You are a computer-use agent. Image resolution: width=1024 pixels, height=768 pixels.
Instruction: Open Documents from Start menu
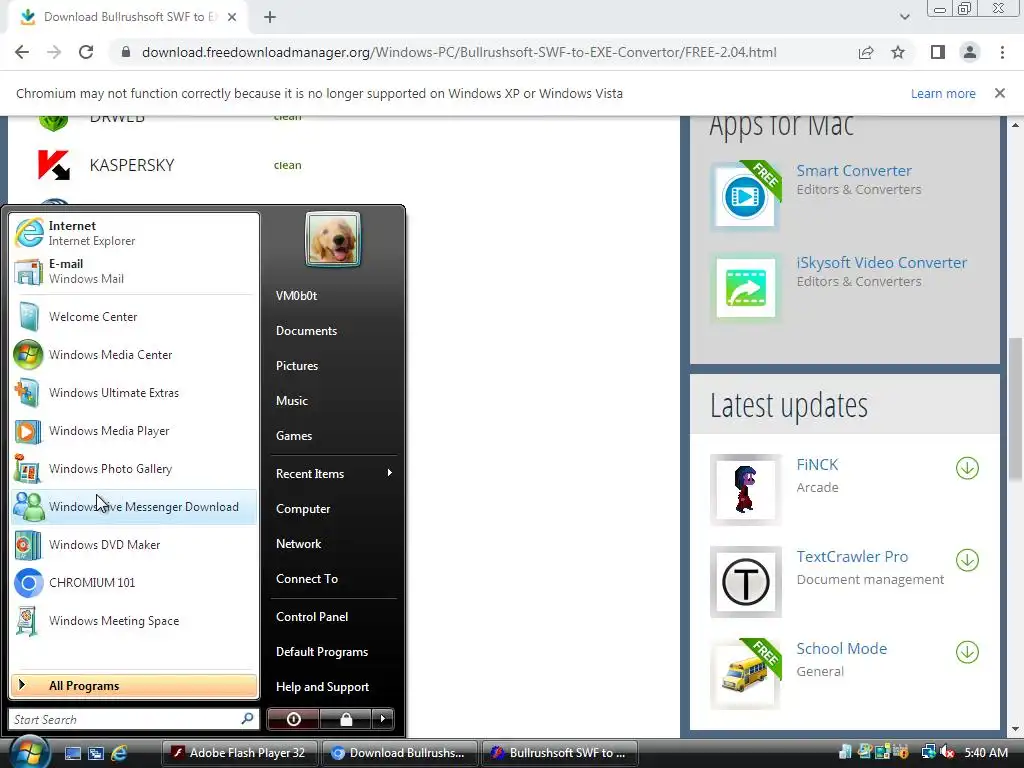pyautogui.click(x=333, y=331)
